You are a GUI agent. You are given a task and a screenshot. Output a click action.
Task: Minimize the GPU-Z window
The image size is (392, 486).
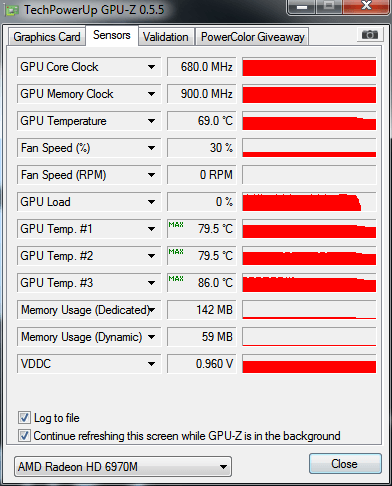pyautogui.click(x=302, y=6)
